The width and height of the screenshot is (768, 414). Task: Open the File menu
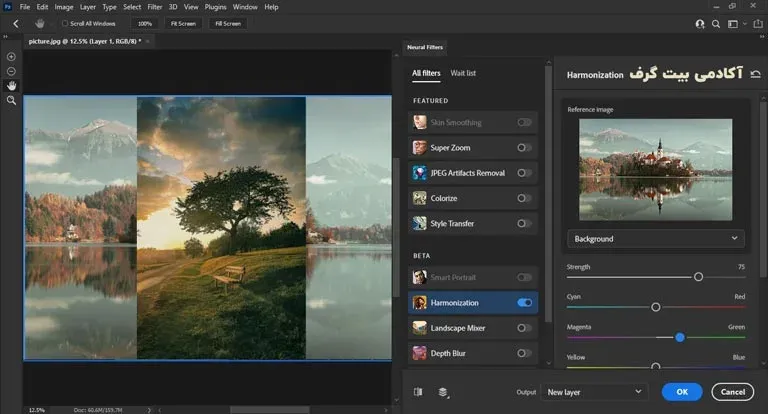[x=24, y=7]
